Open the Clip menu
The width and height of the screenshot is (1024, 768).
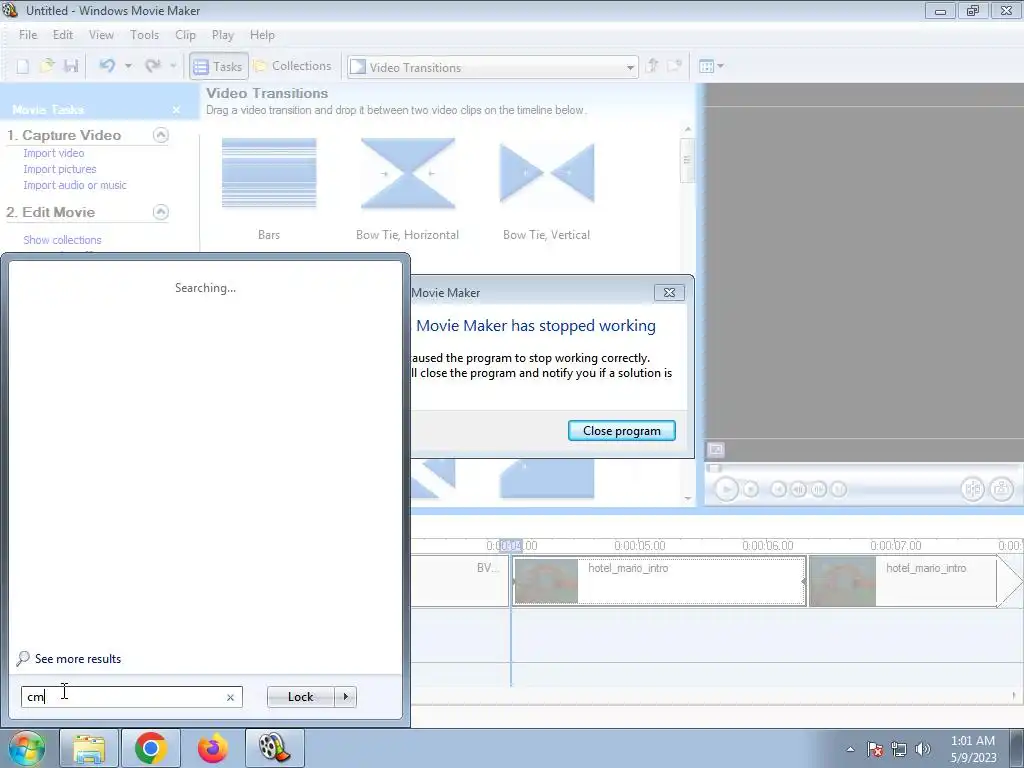pyautogui.click(x=185, y=35)
